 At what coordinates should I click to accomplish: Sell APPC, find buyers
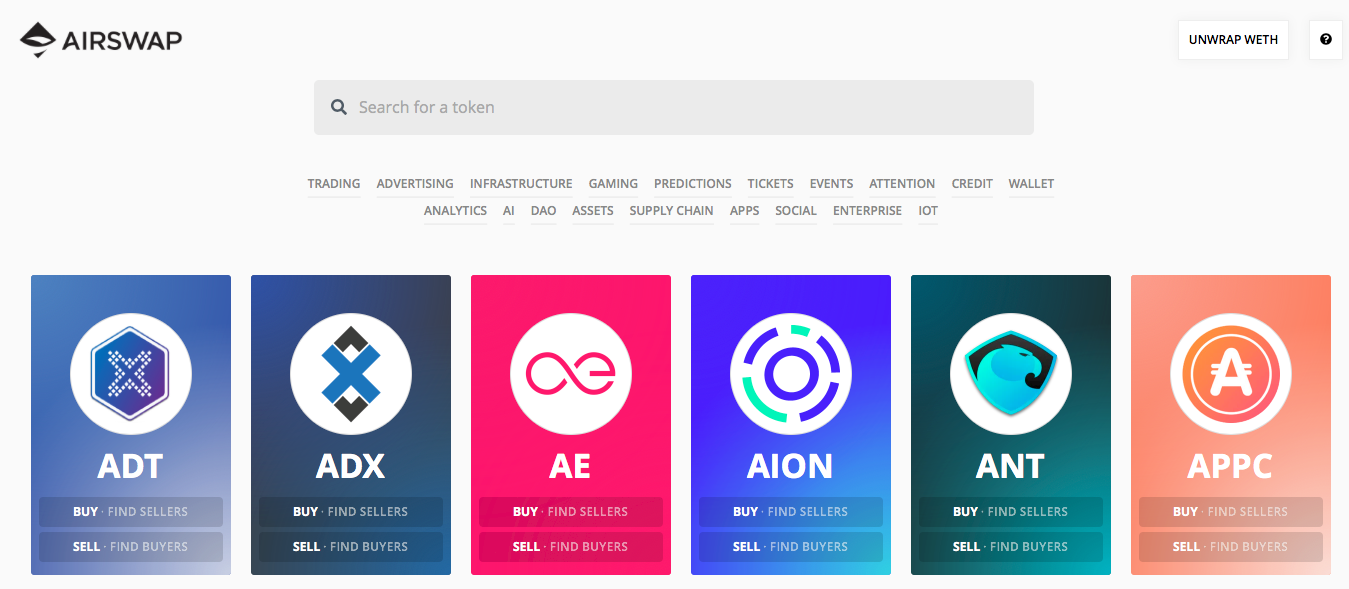pyautogui.click(x=1231, y=547)
